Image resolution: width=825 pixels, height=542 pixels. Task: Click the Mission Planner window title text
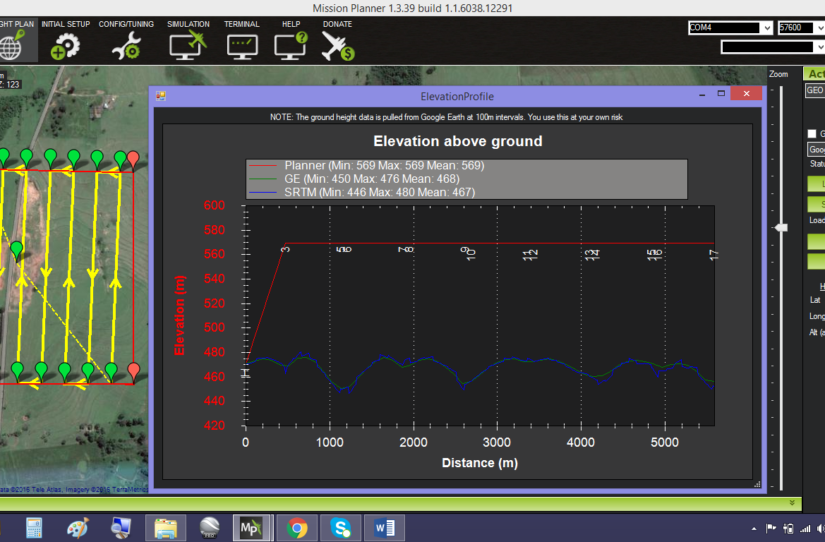coord(412,8)
